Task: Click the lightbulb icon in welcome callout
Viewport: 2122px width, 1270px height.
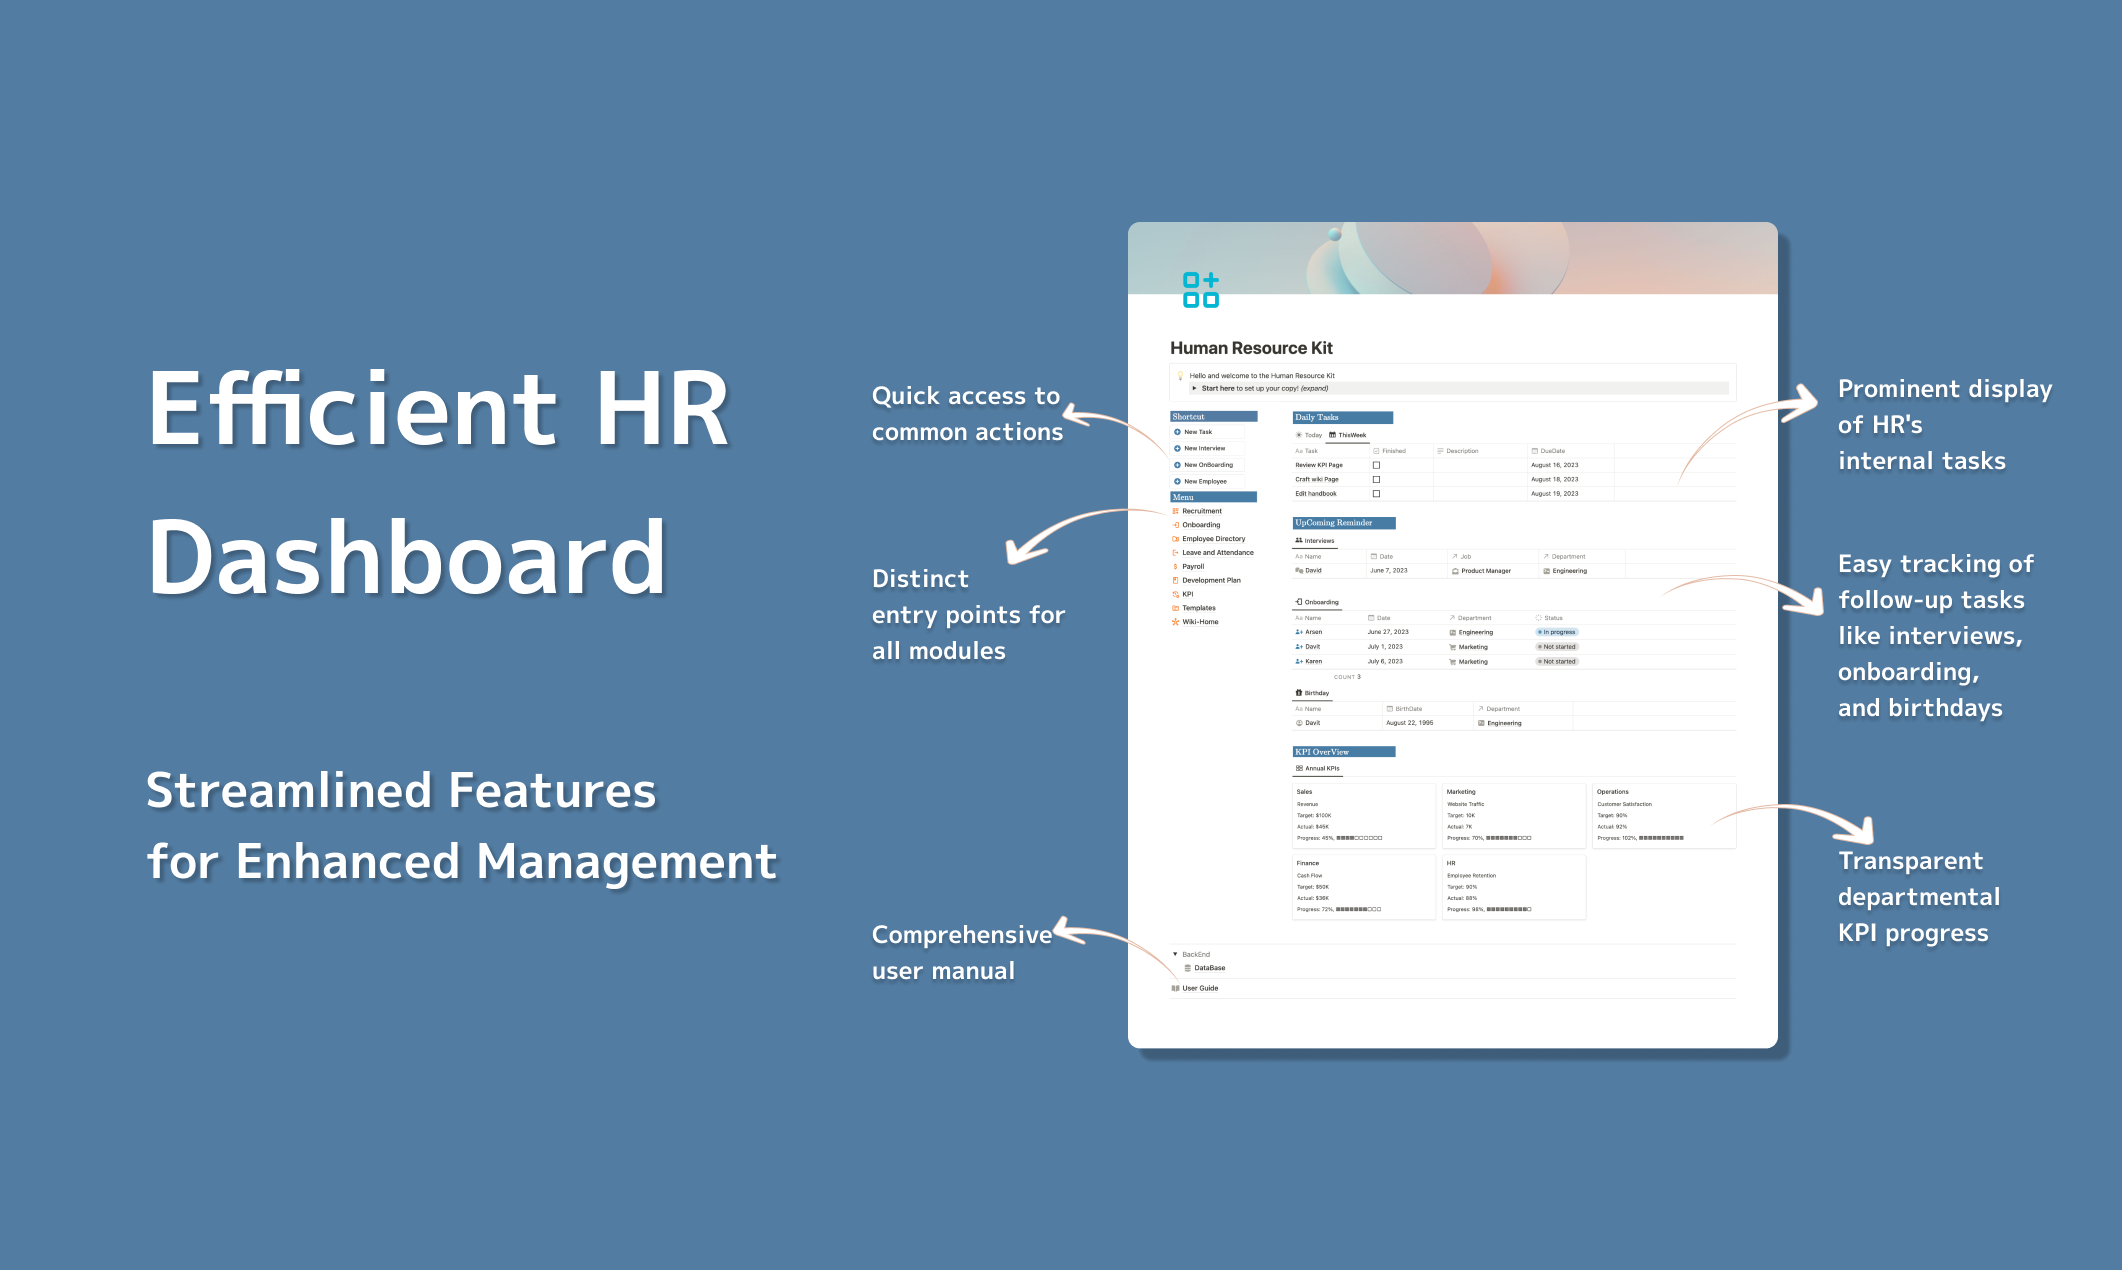Action: pyautogui.click(x=1181, y=376)
